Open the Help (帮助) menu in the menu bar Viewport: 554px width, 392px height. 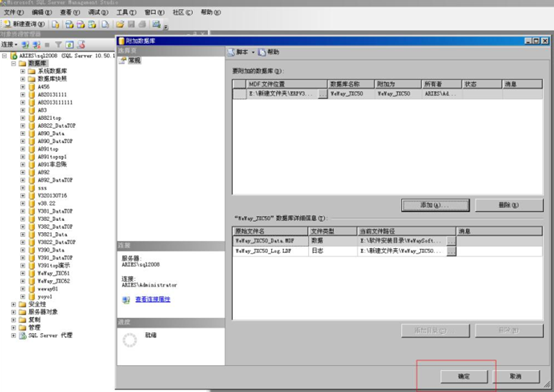click(x=211, y=12)
